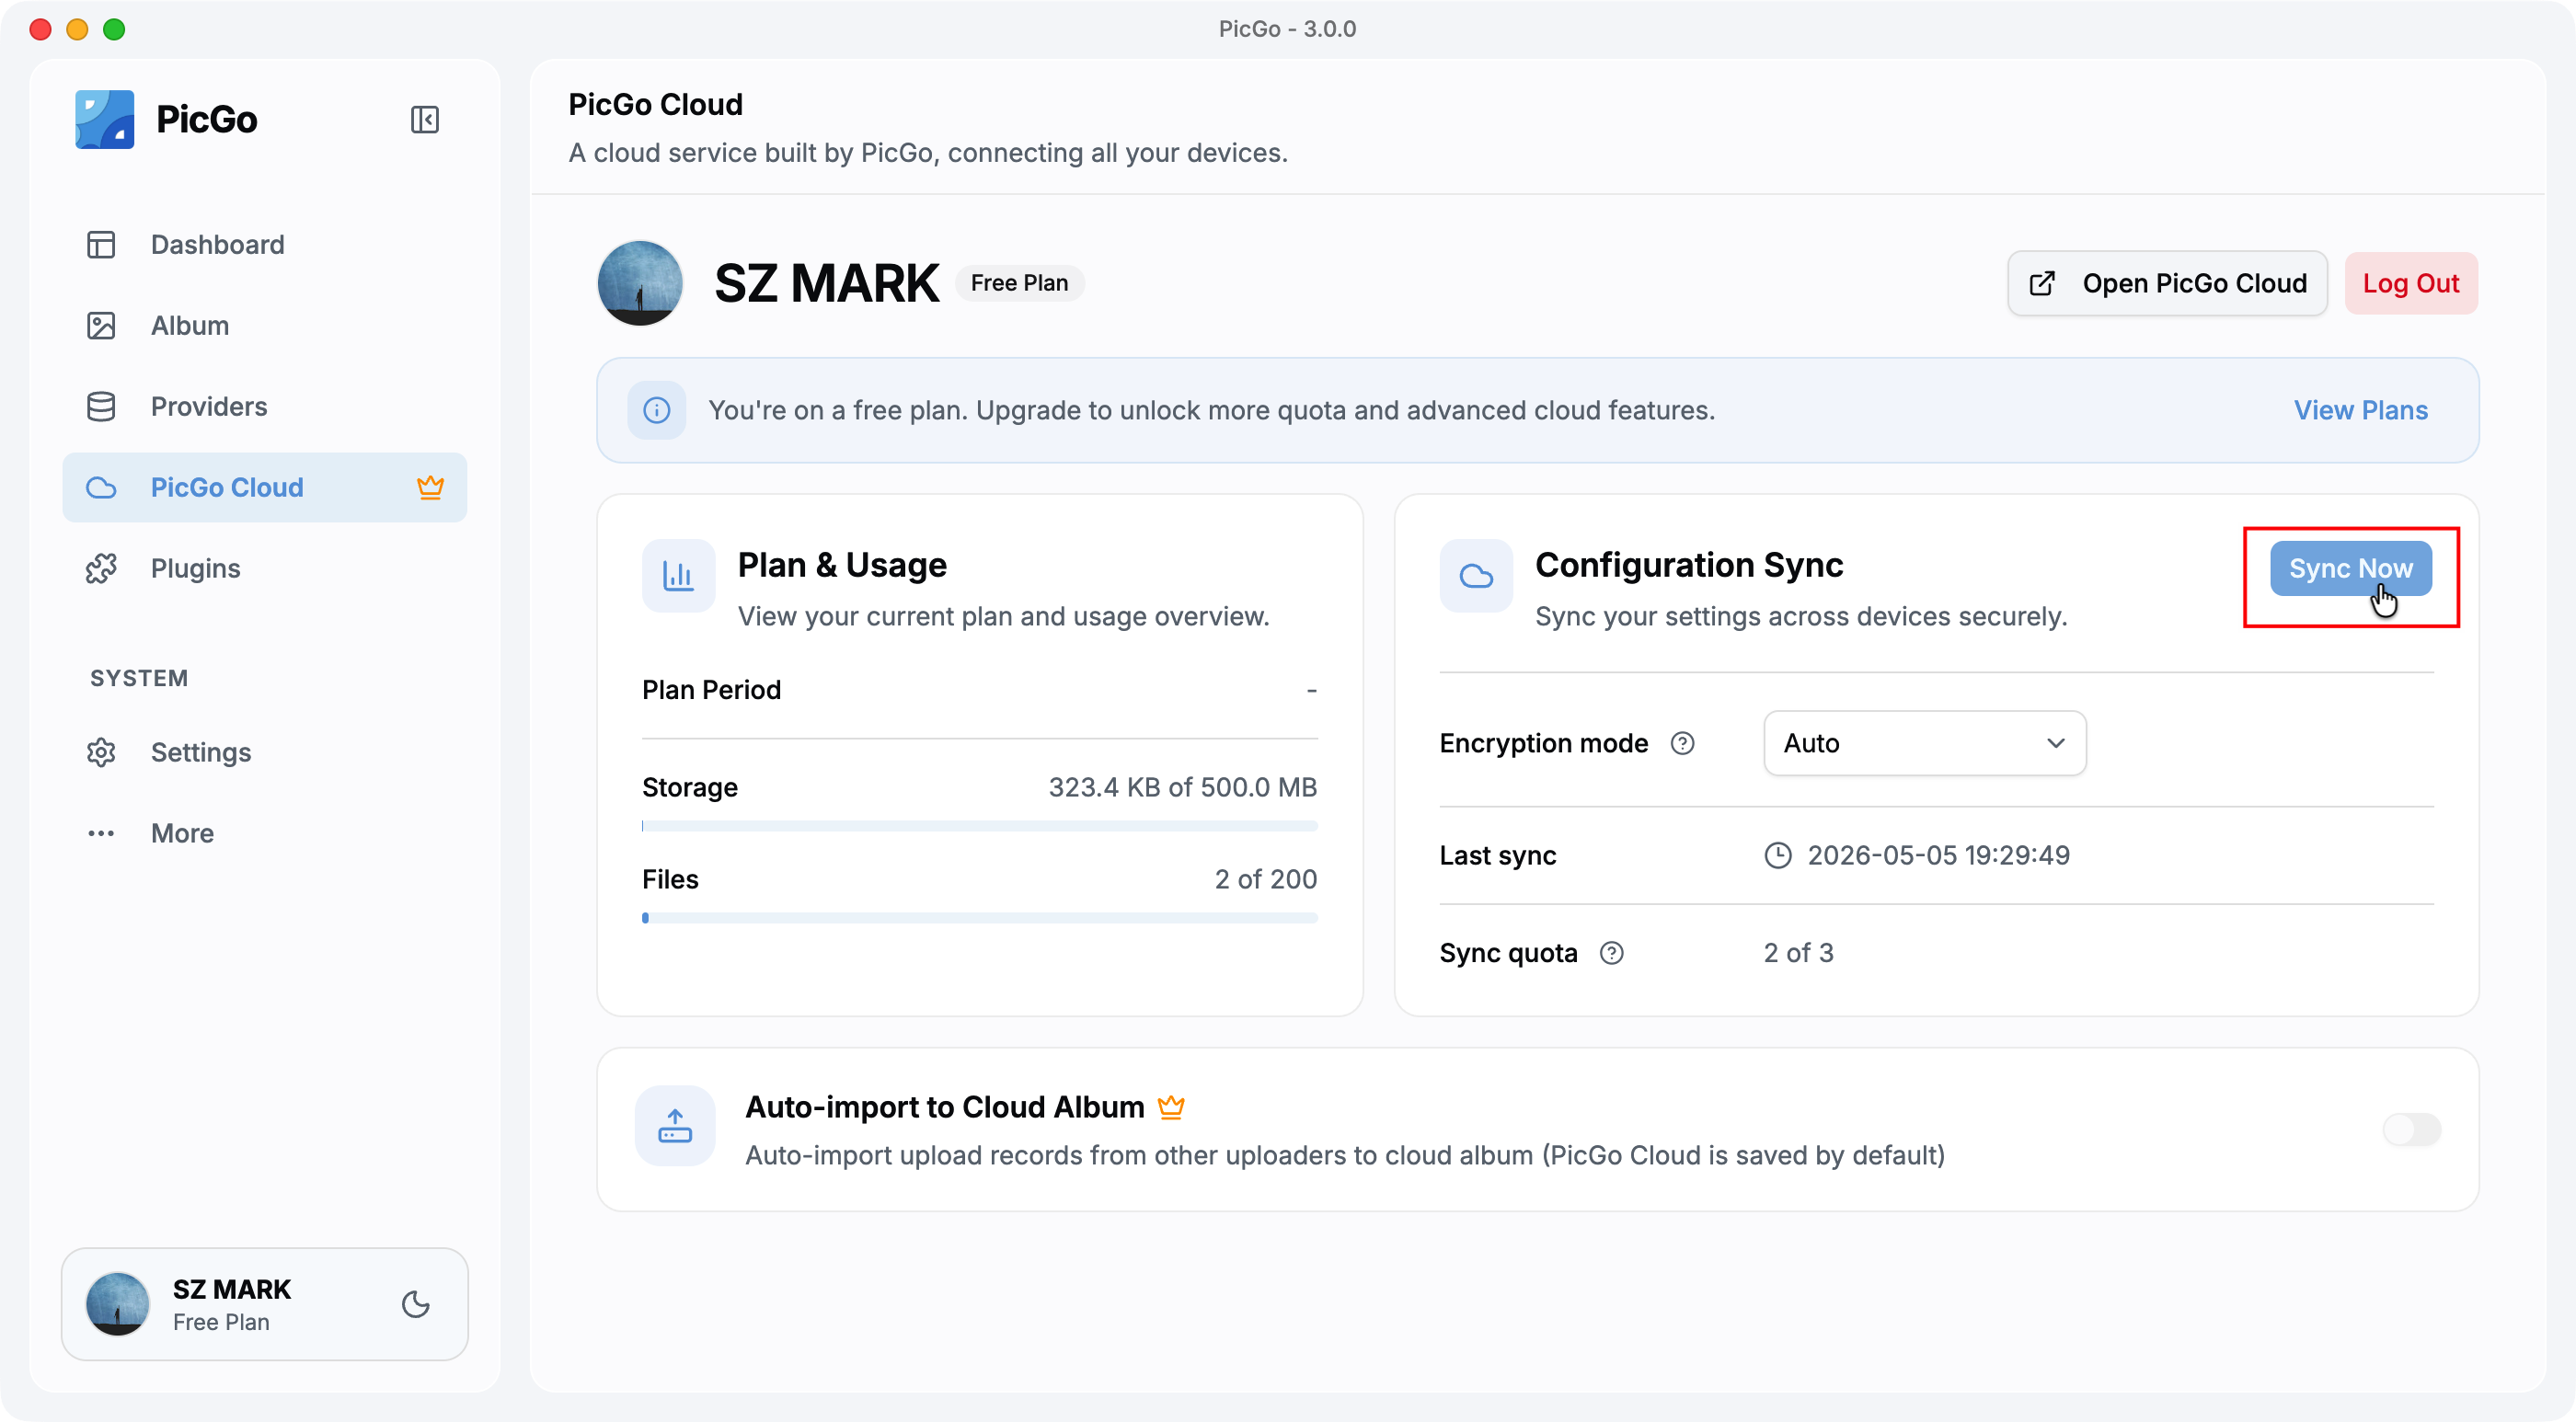2576x1422 pixels.
Task: Enable the Auto-import to Cloud Album switch
Action: point(2411,1130)
